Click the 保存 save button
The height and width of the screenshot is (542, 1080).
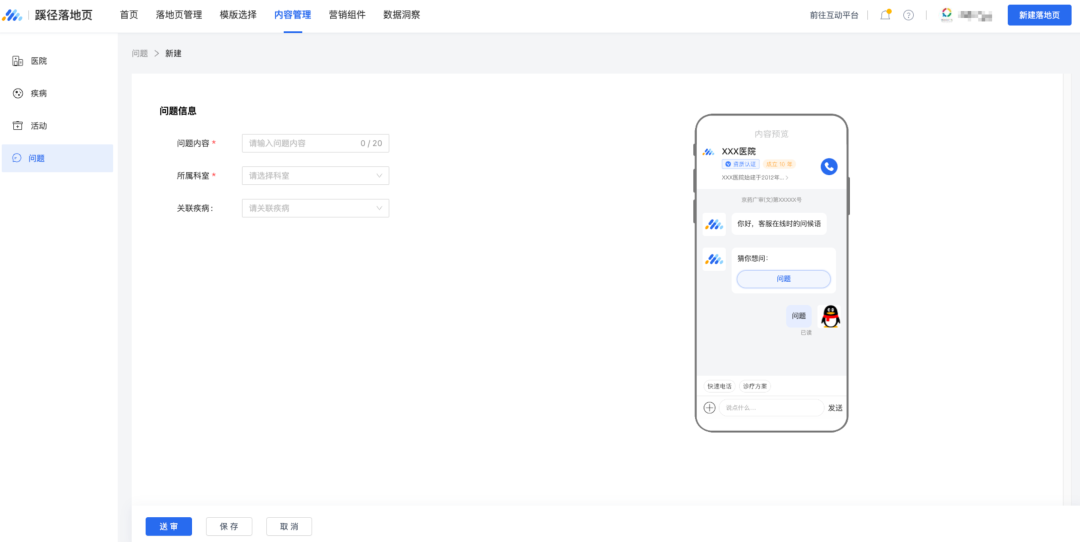[229, 526]
